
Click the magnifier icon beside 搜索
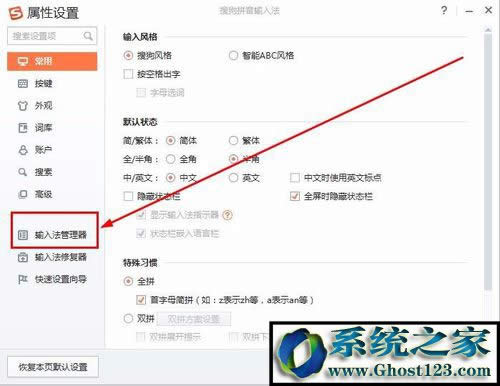click(x=23, y=172)
